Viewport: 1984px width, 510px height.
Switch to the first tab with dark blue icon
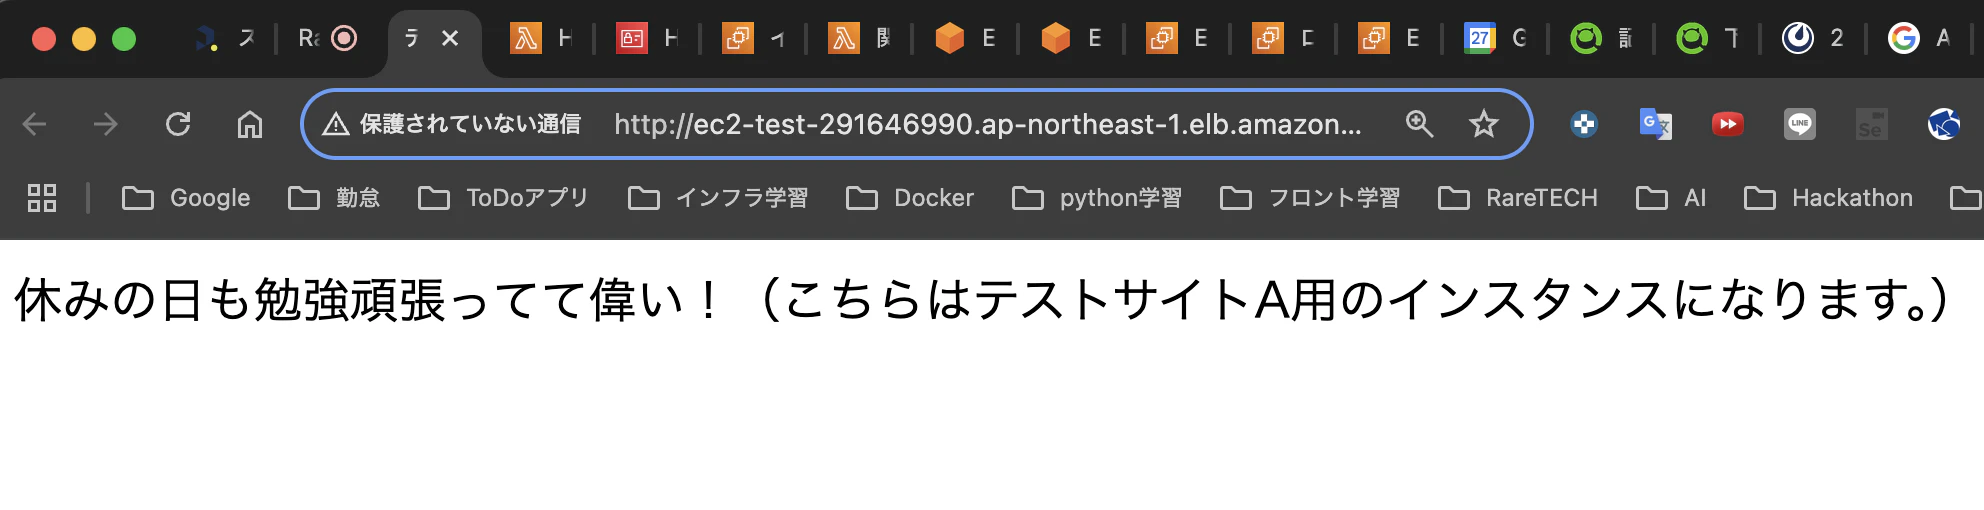[x=224, y=38]
